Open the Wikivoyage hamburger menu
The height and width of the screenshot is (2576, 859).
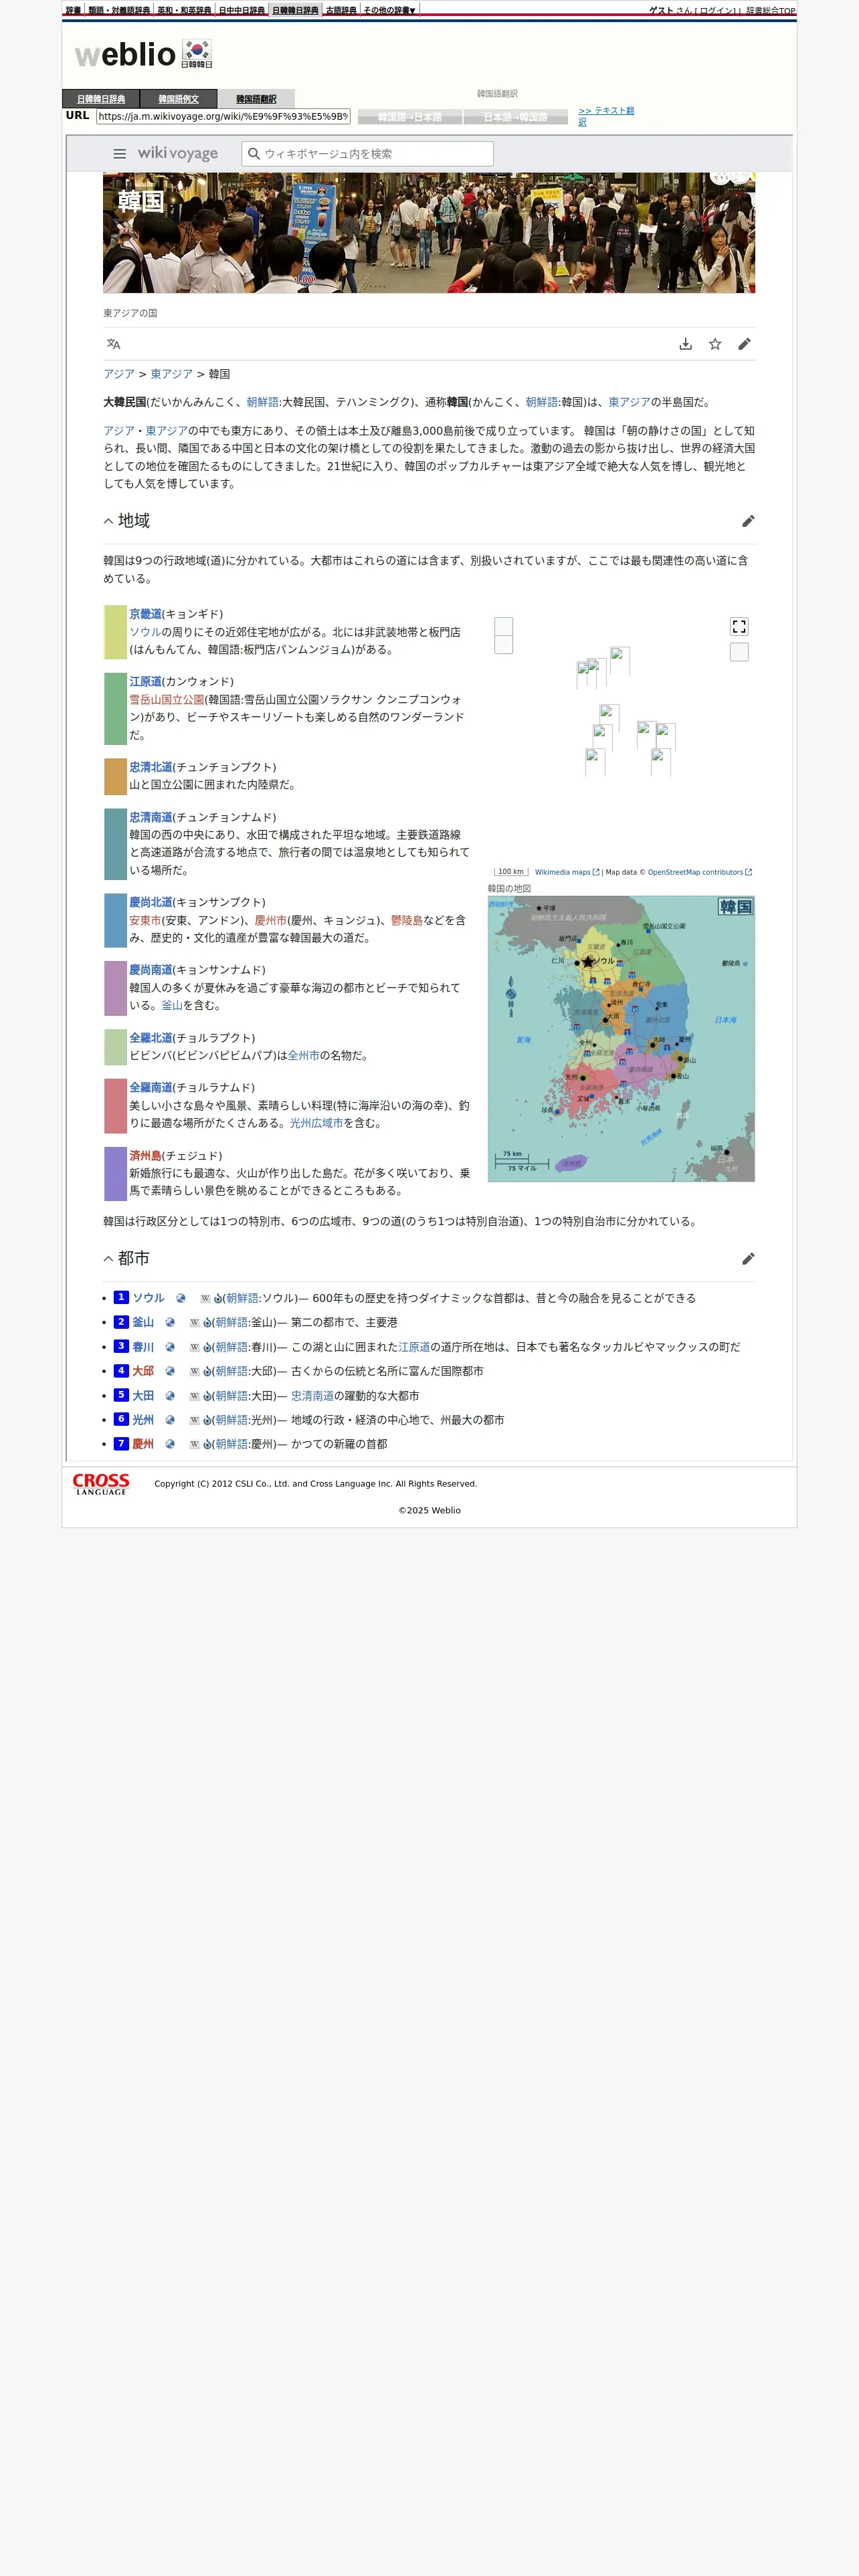point(120,154)
